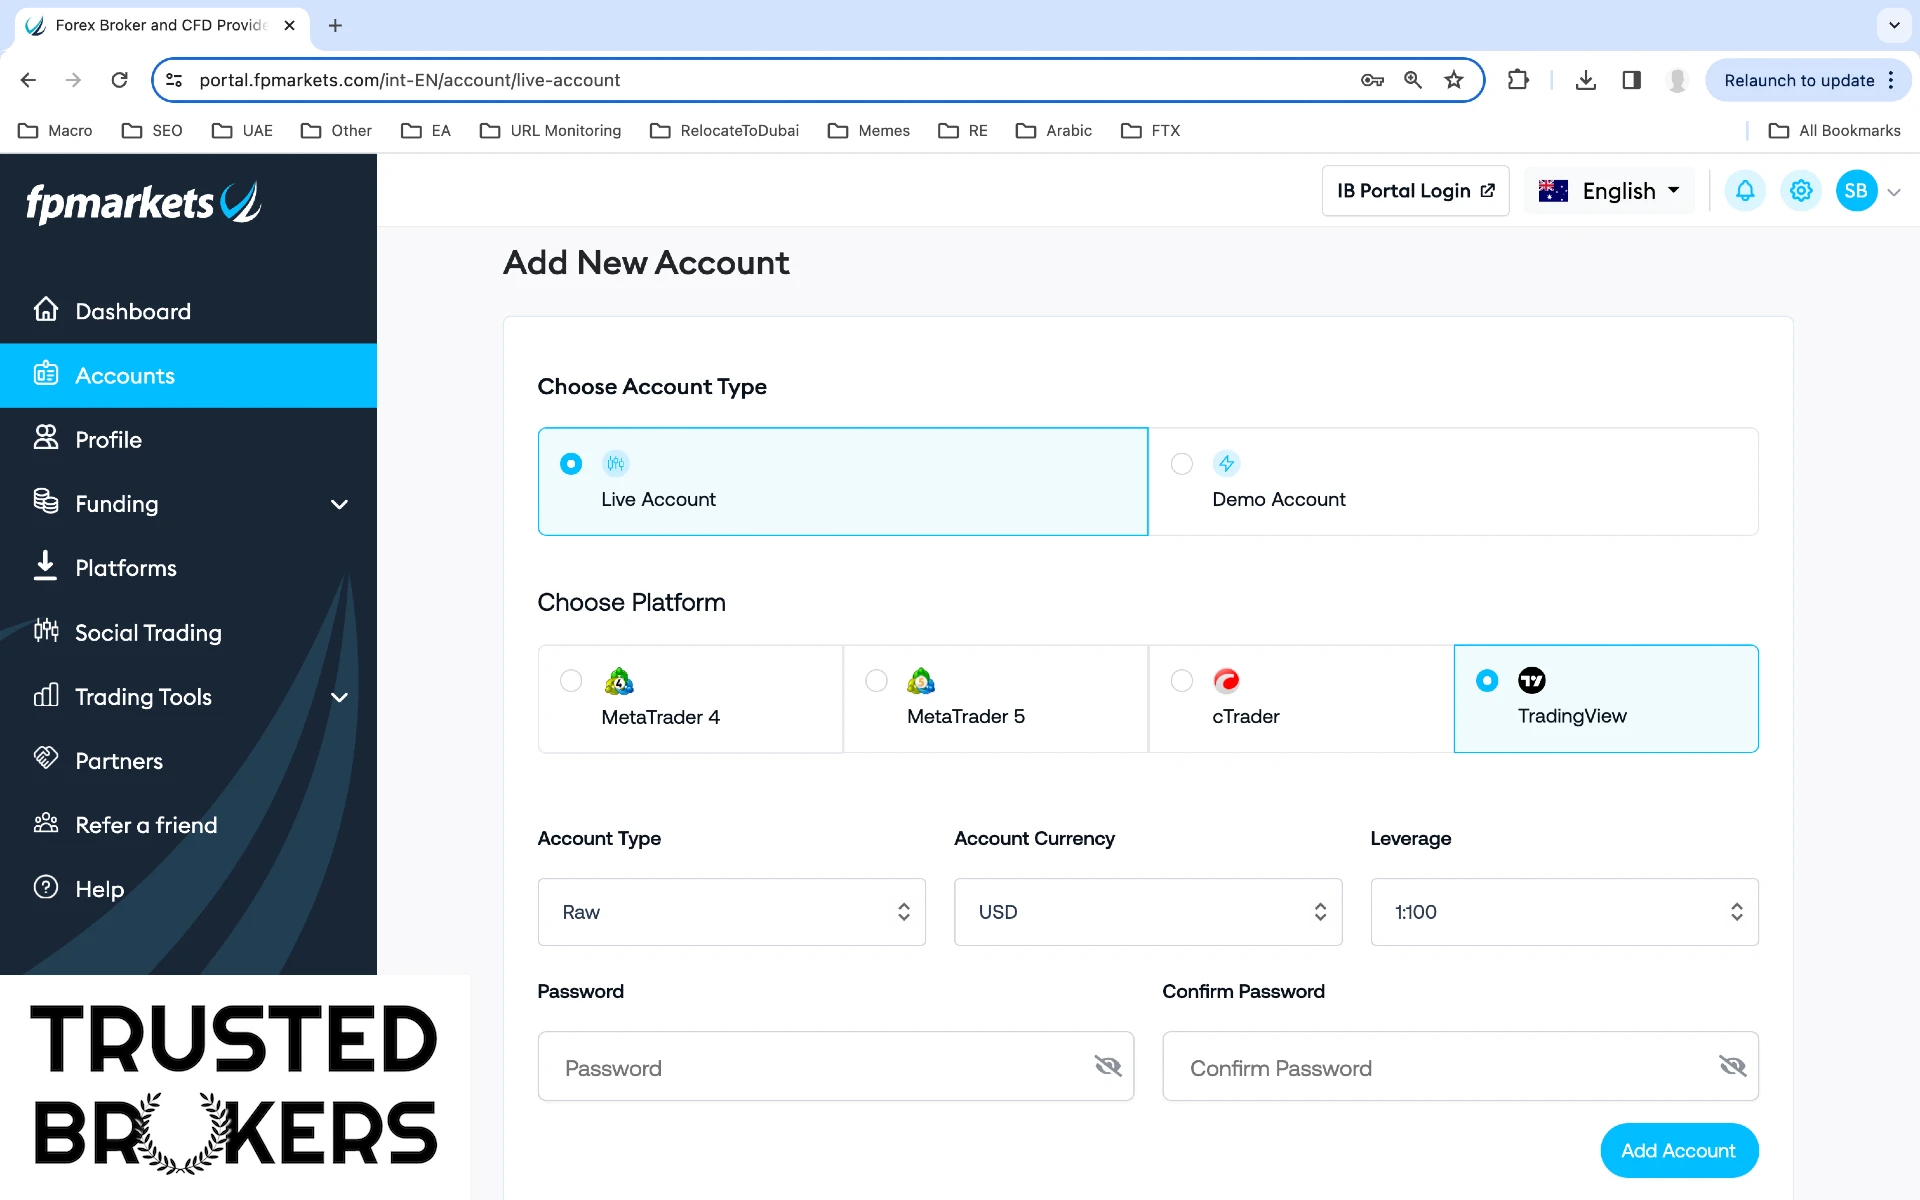Expand the Funding submenu chevron
Image resolution: width=1920 pixels, height=1200 pixels.
339,504
